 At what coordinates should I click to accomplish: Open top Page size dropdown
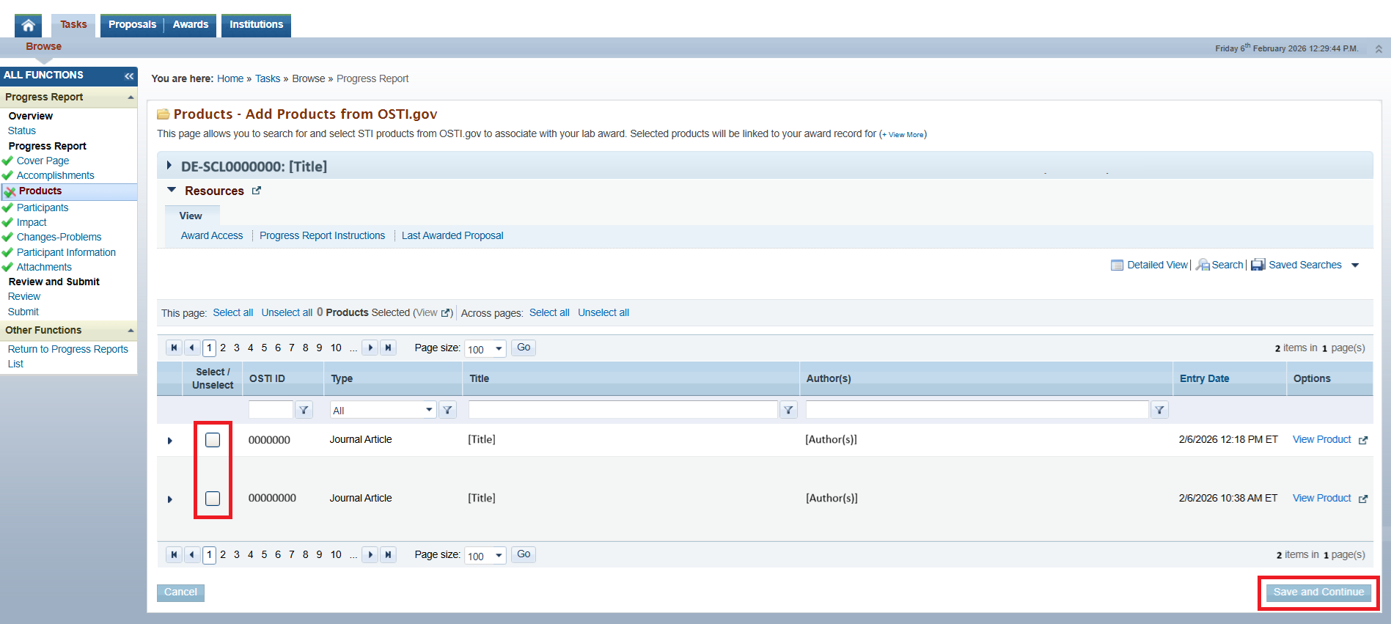(498, 349)
